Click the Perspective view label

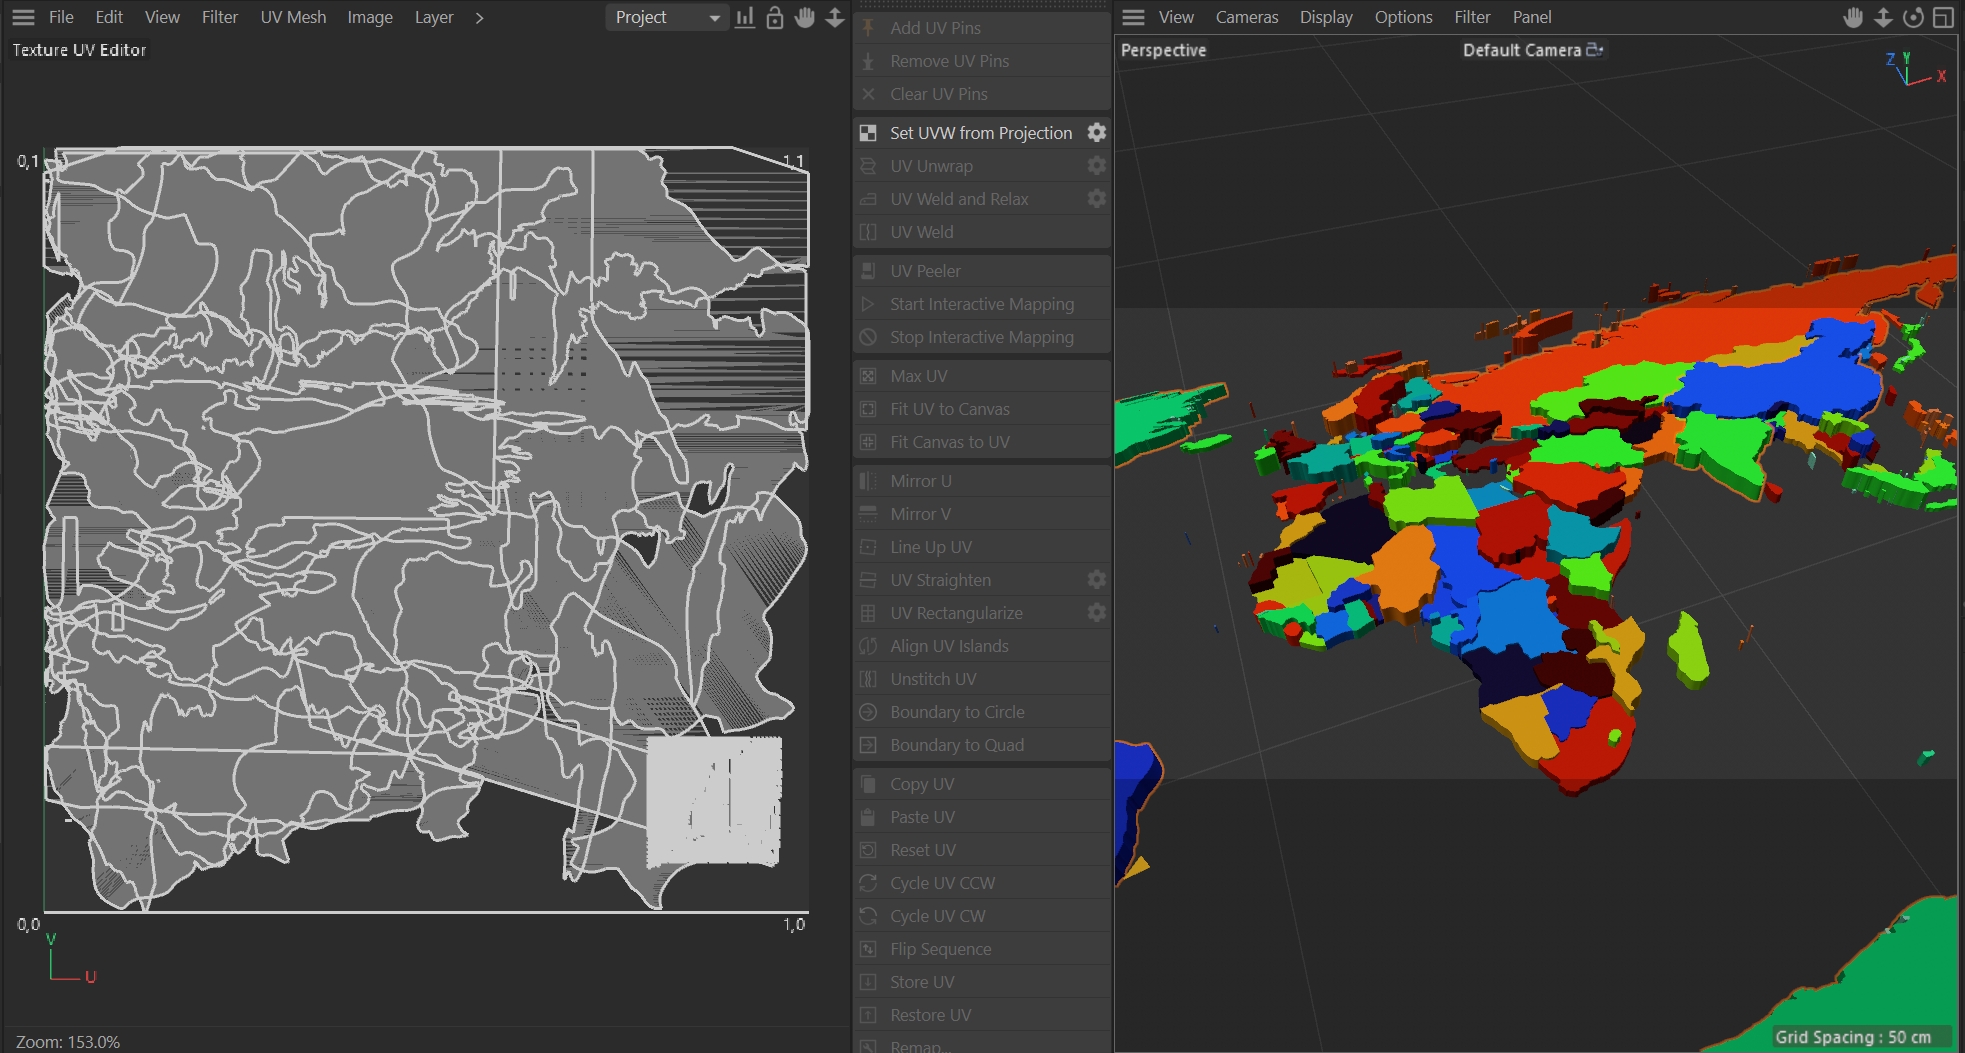click(x=1163, y=50)
